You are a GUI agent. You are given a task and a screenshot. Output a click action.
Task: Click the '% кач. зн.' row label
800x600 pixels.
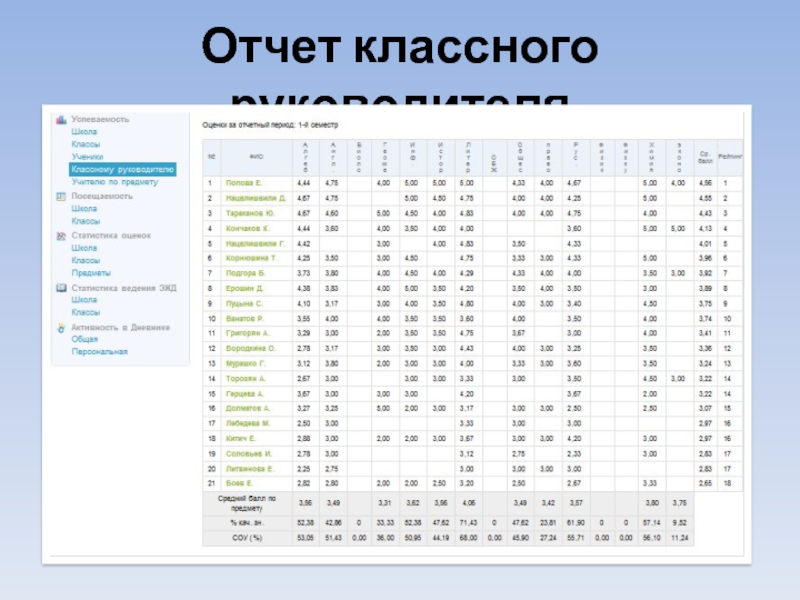click(247, 523)
